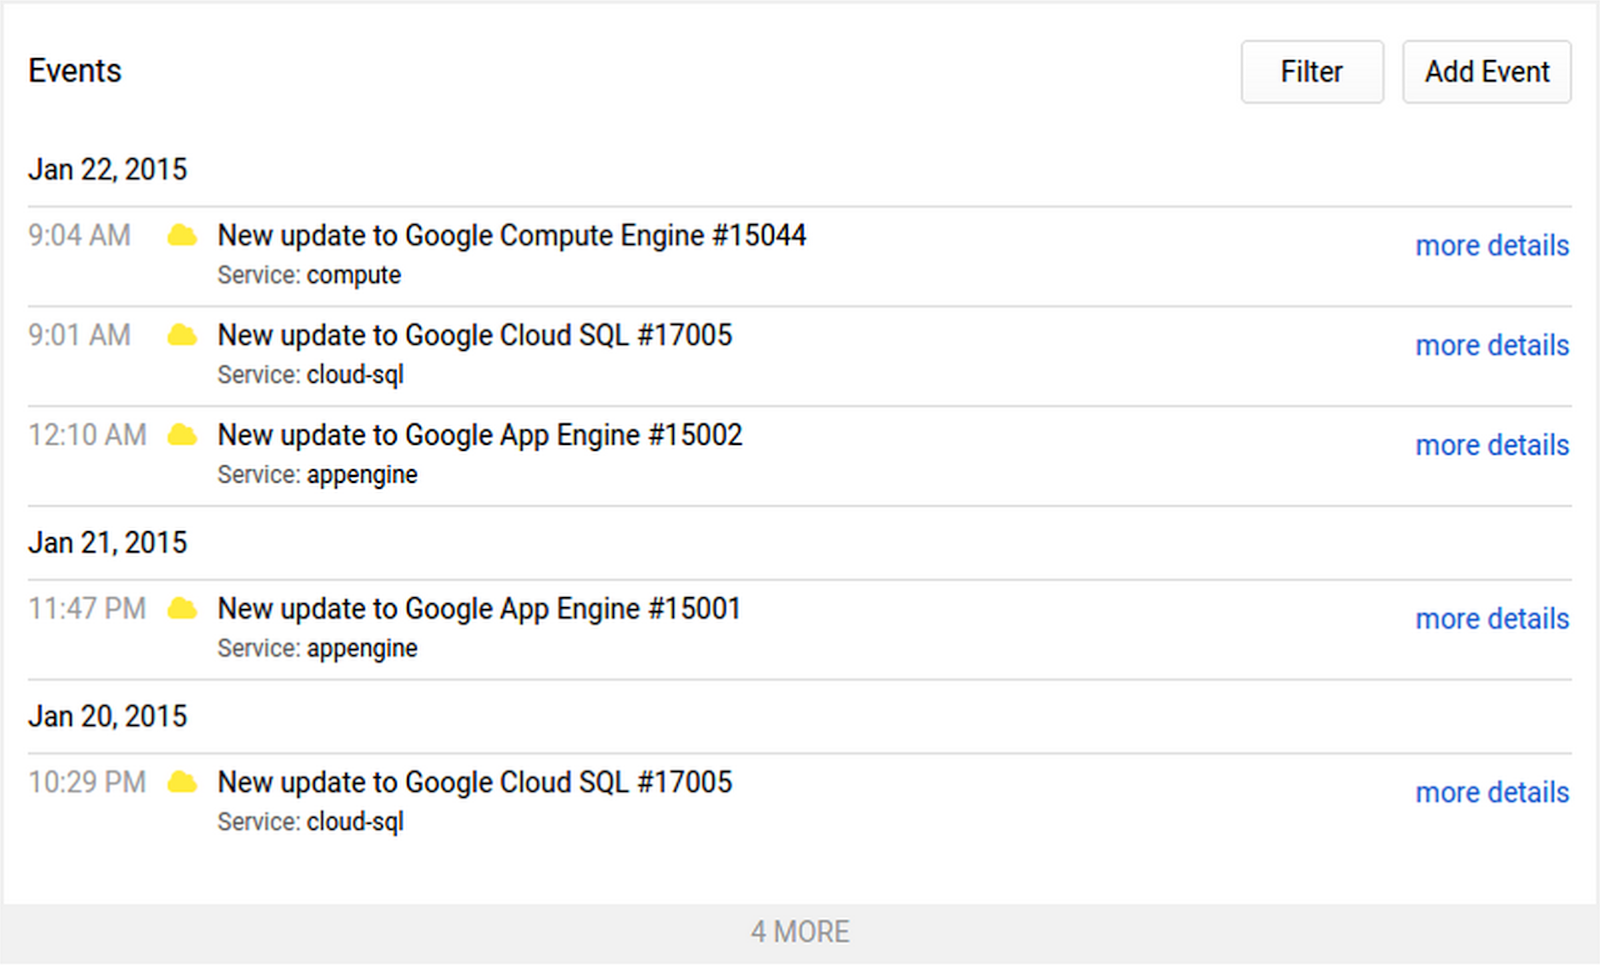Viewport: 1600px width, 966px height.
Task: Click the cloud icon next to Compute Engine #15044
Action: point(182,236)
